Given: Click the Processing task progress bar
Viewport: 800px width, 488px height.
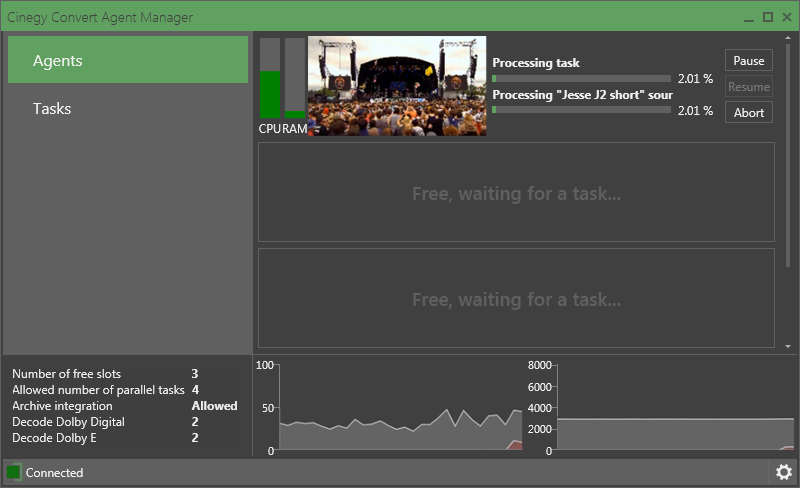Looking at the screenshot, I should (x=581, y=79).
